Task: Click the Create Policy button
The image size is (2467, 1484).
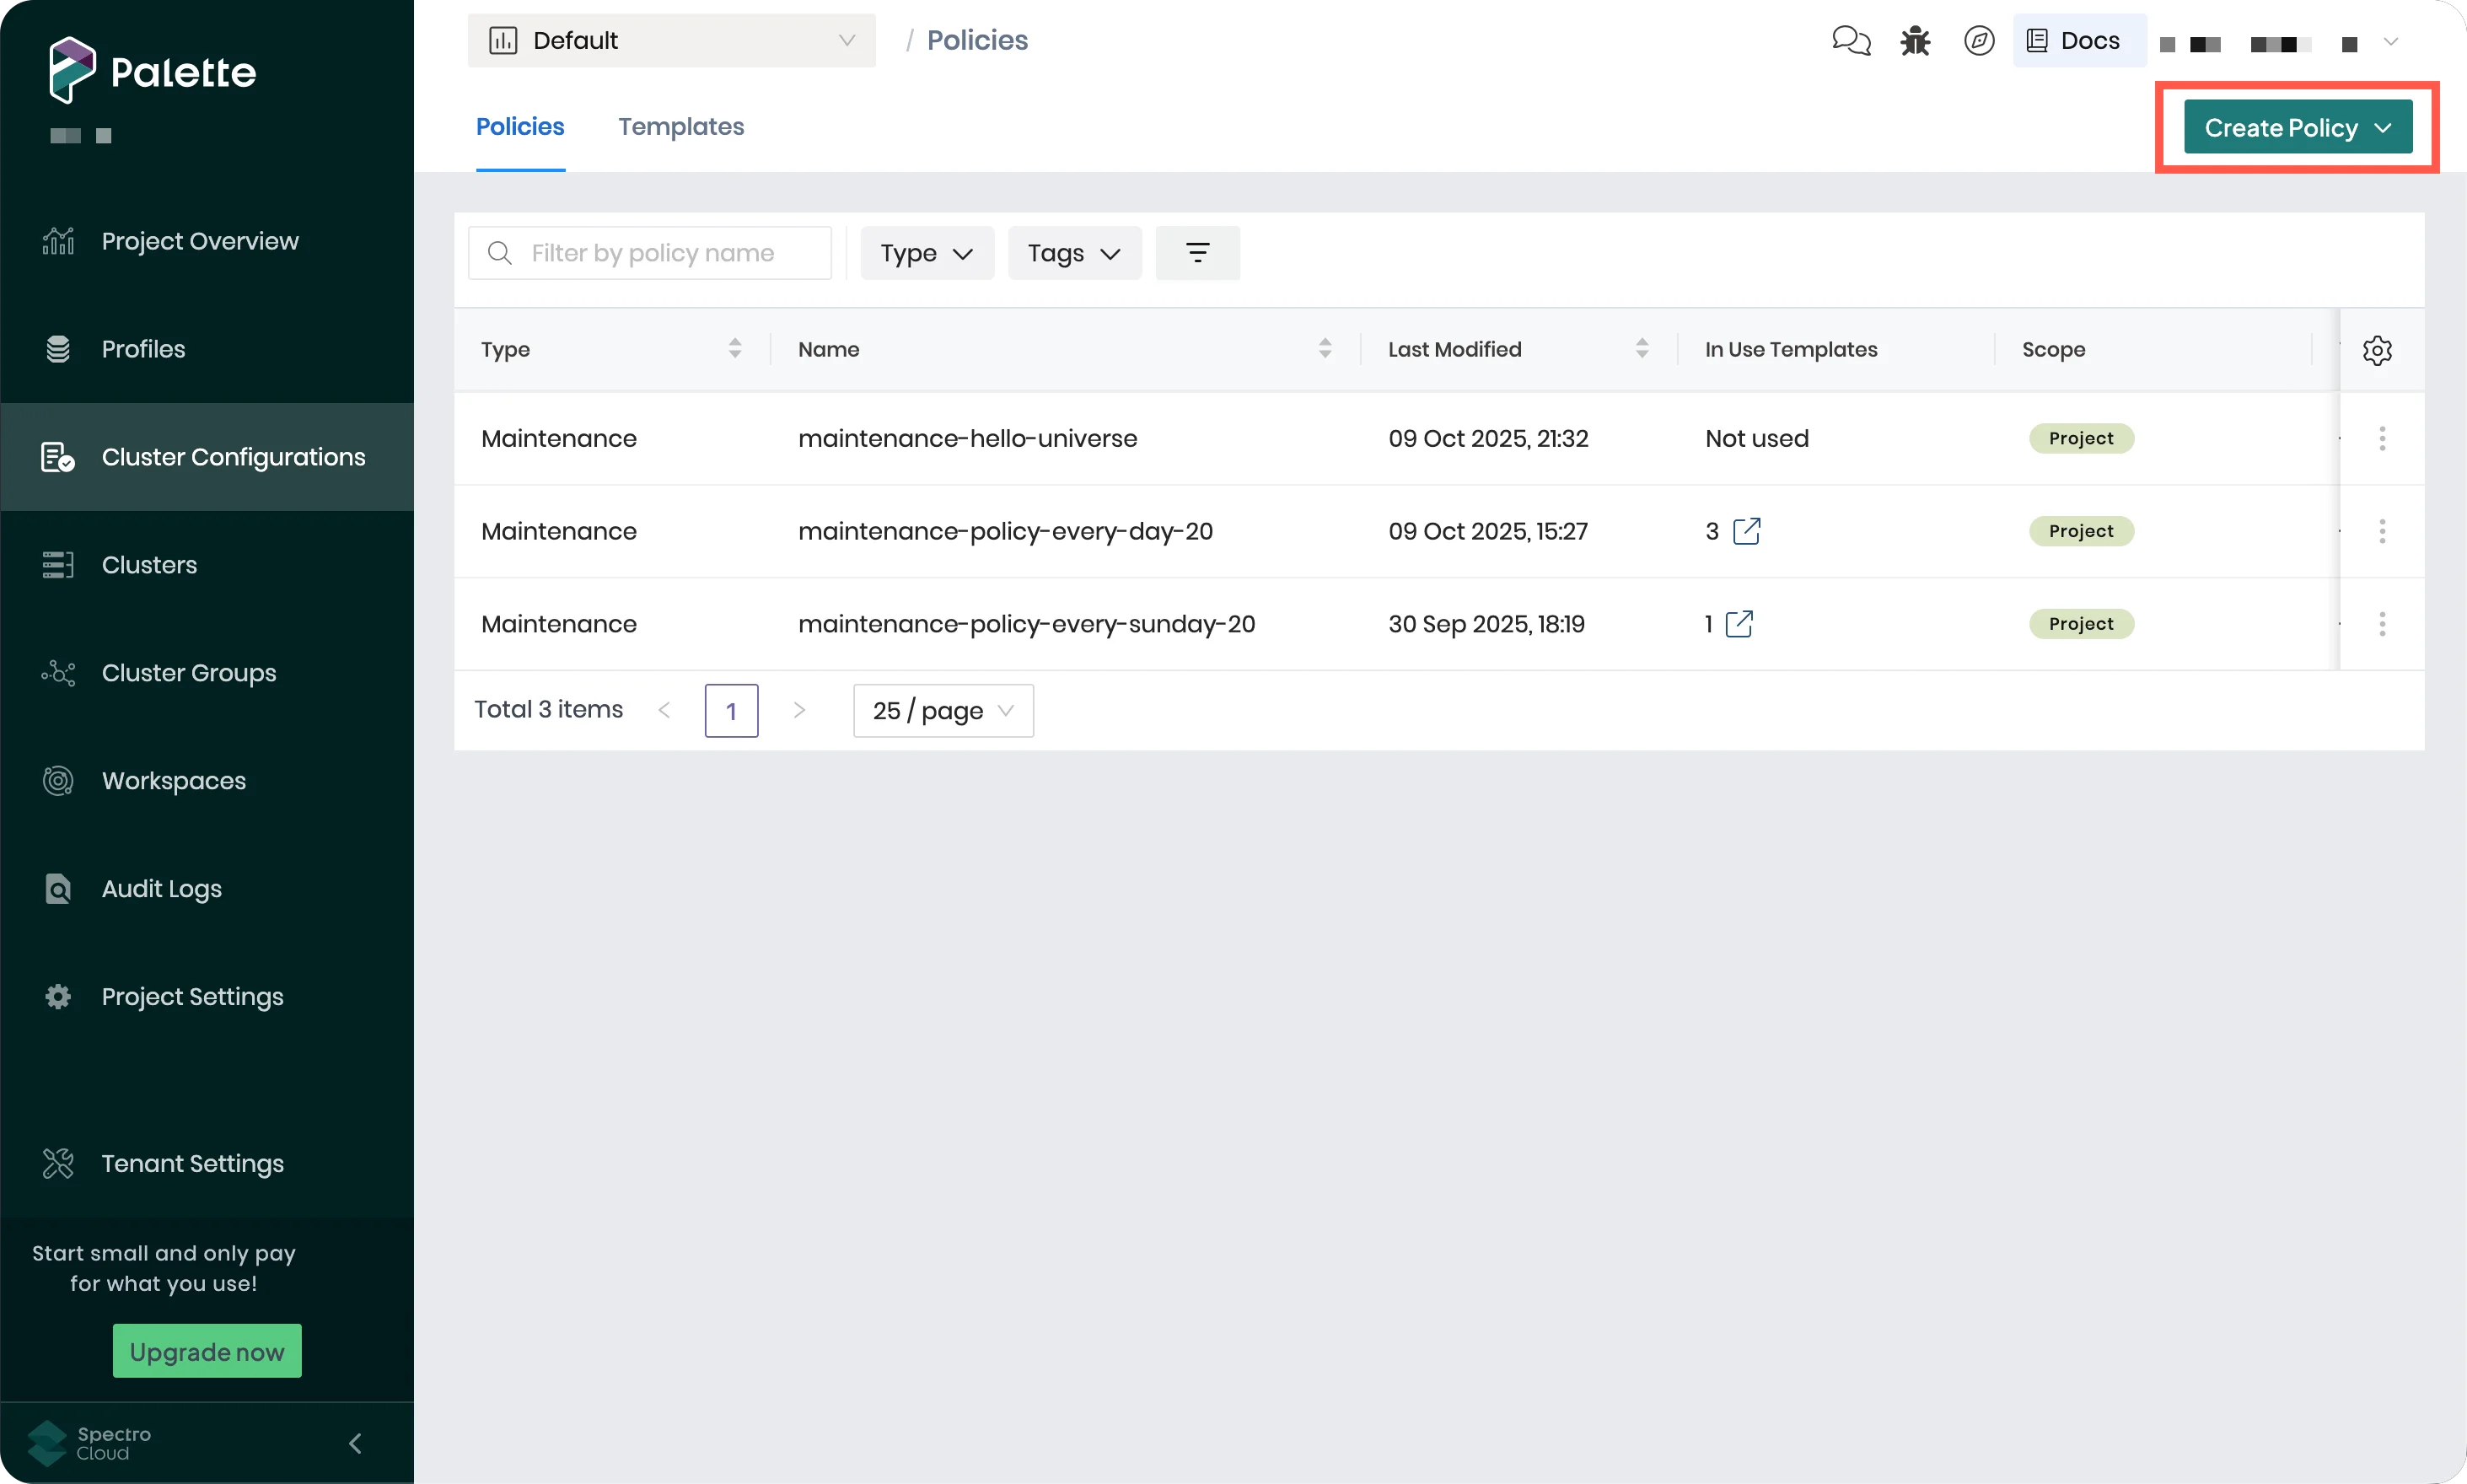Action: coord(2295,126)
